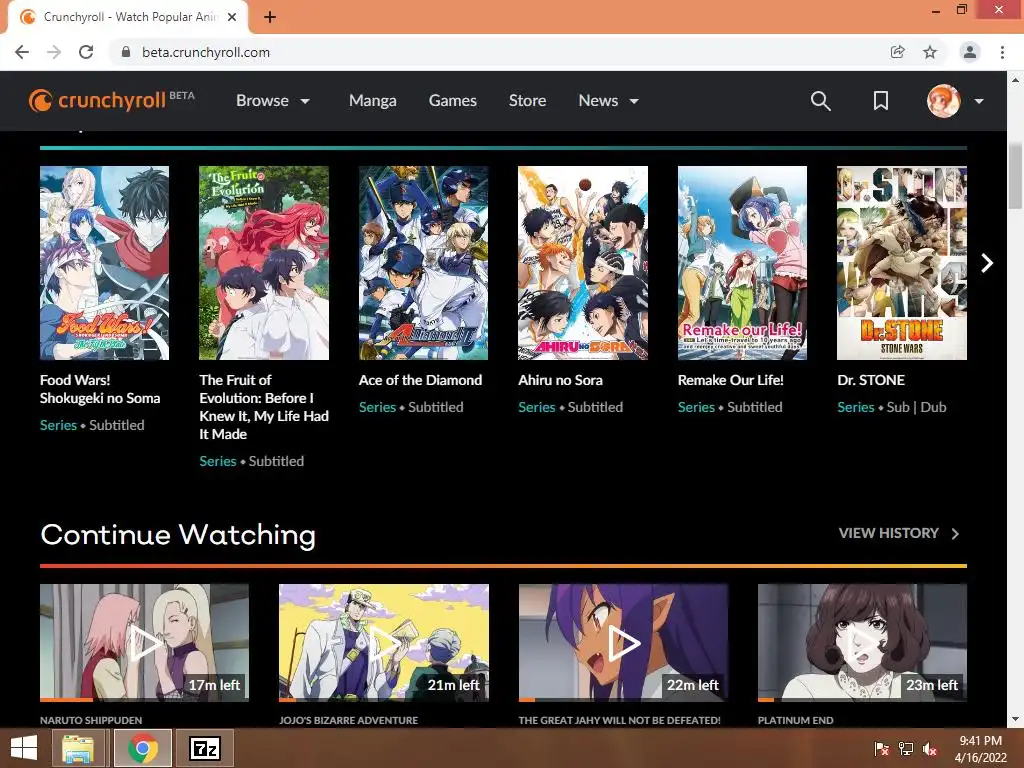Play the Platinum End episode
The height and width of the screenshot is (768, 1024).
click(x=862, y=643)
